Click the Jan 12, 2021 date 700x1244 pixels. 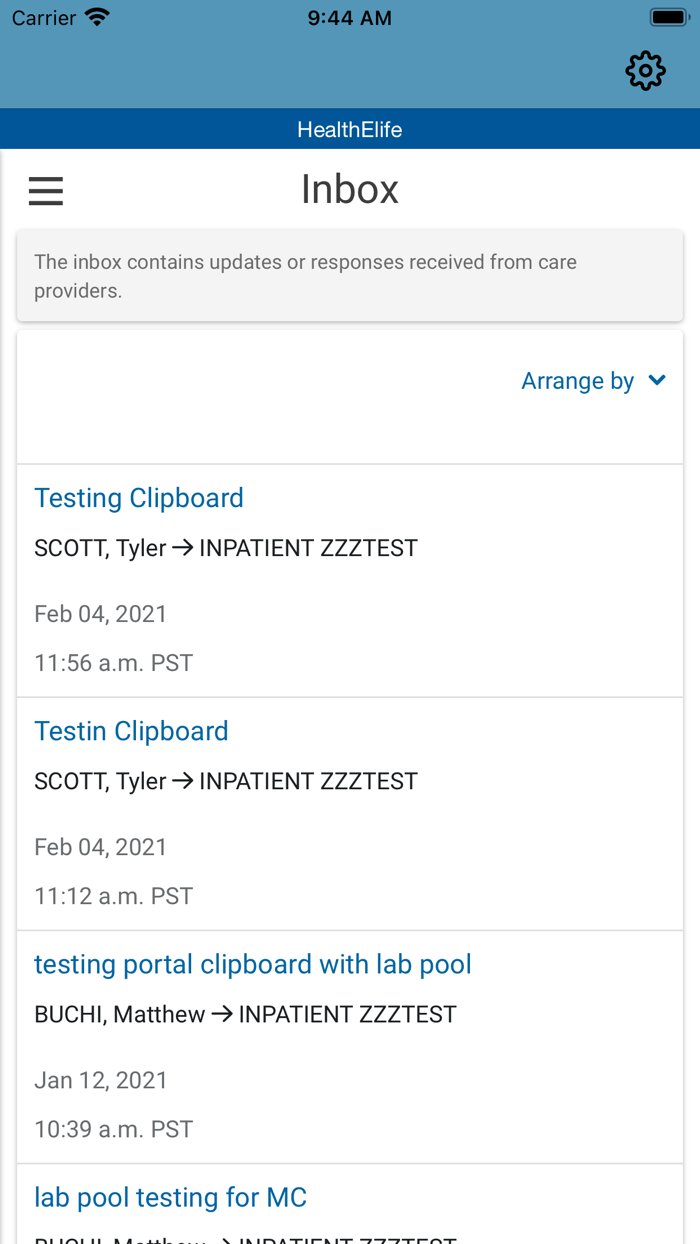[x=101, y=1080]
